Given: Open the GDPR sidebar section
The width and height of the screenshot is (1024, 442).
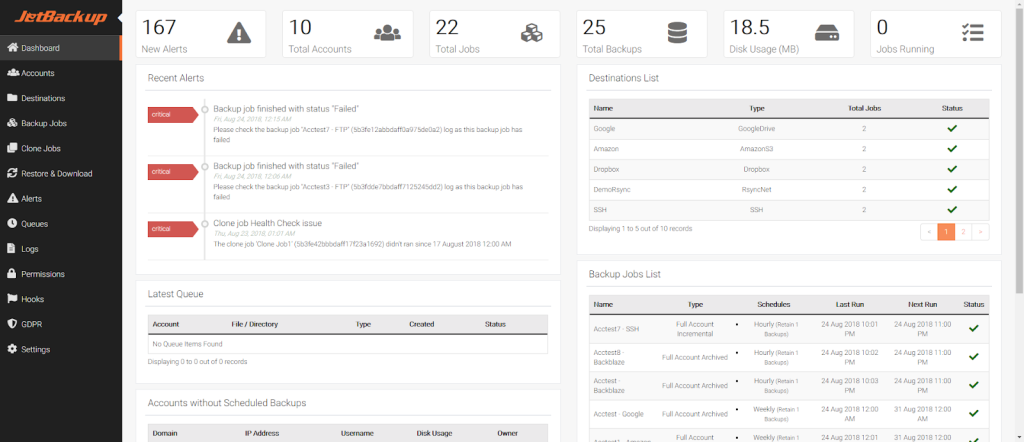Looking at the screenshot, I should point(32,324).
